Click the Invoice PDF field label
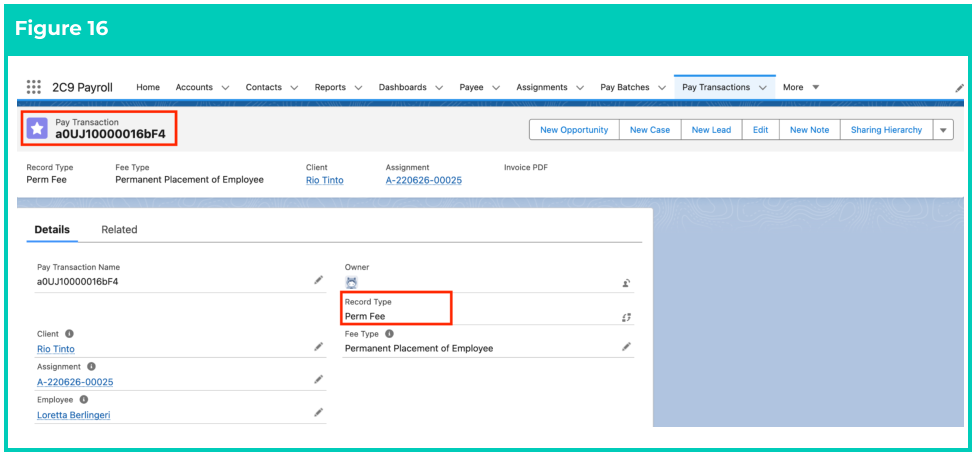 coord(526,167)
